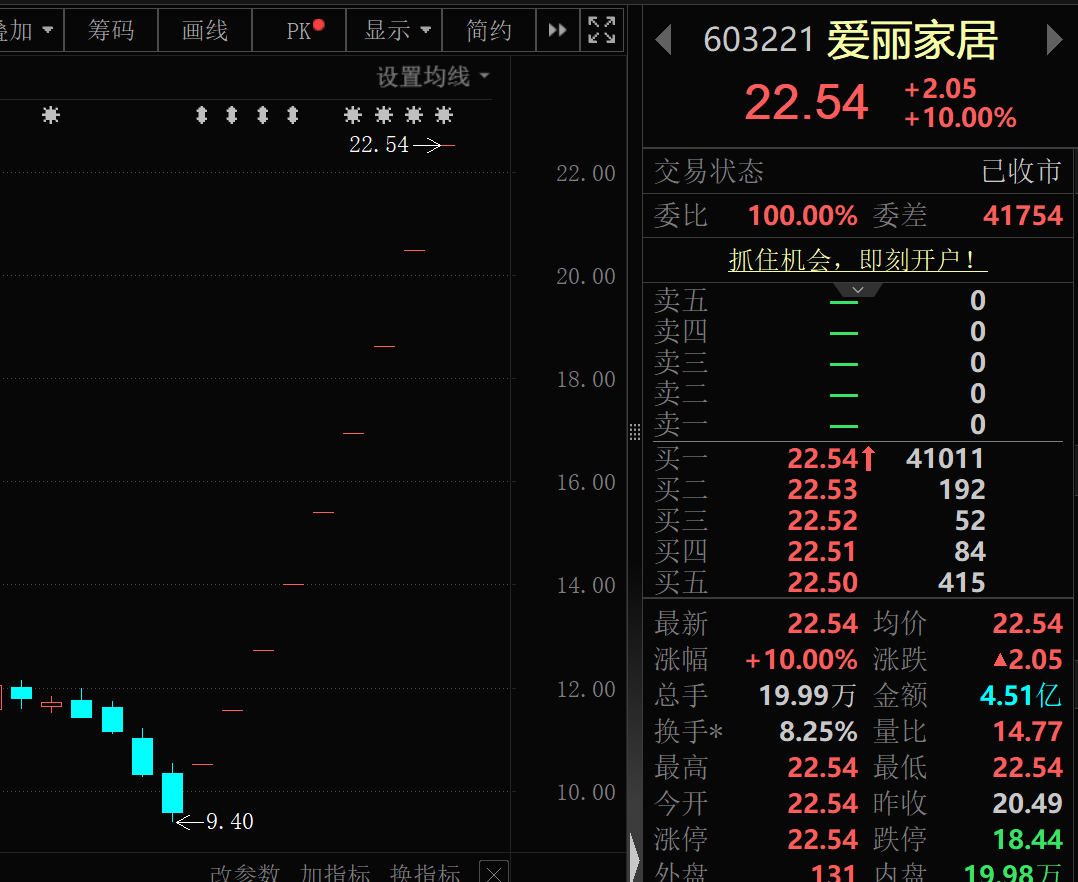Click the 22.00 price axis label
The height and width of the screenshot is (882, 1078).
tap(586, 173)
